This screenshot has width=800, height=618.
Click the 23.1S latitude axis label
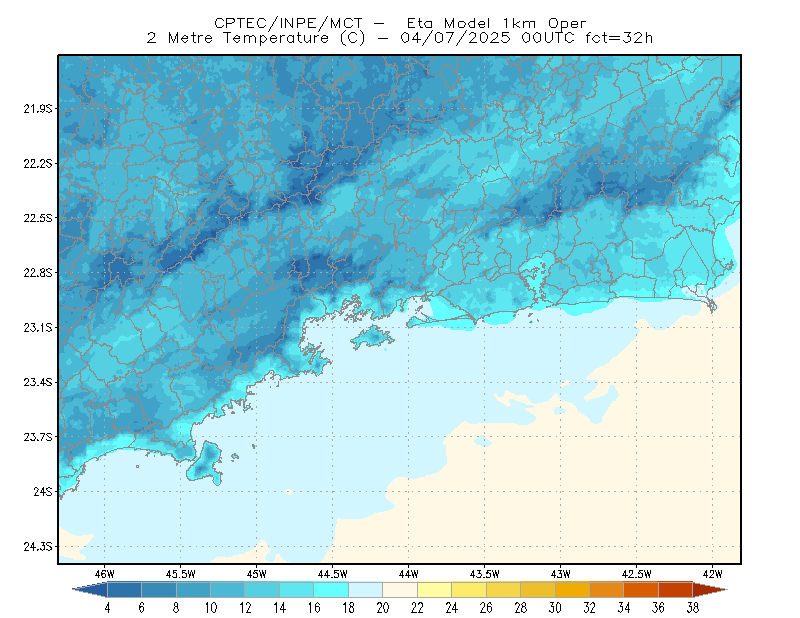[x=38, y=327]
